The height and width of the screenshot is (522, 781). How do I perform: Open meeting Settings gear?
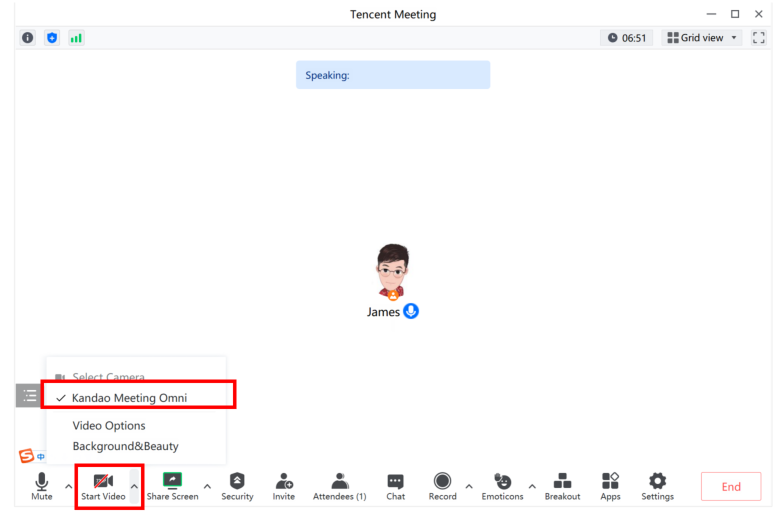click(657, 486)
